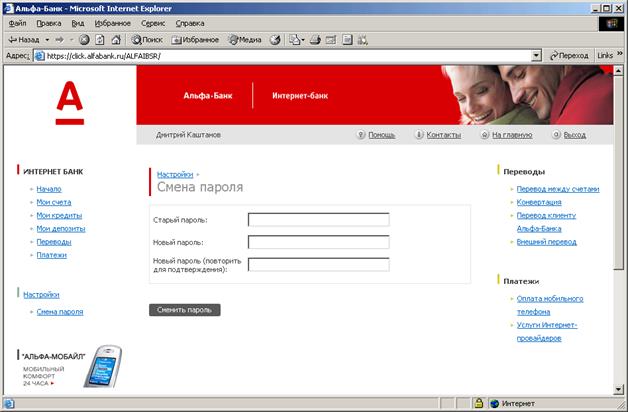Click Настройки breadcrumb above page title
Viewport: 628px width, 412px height.
click(x=175, y=175)
